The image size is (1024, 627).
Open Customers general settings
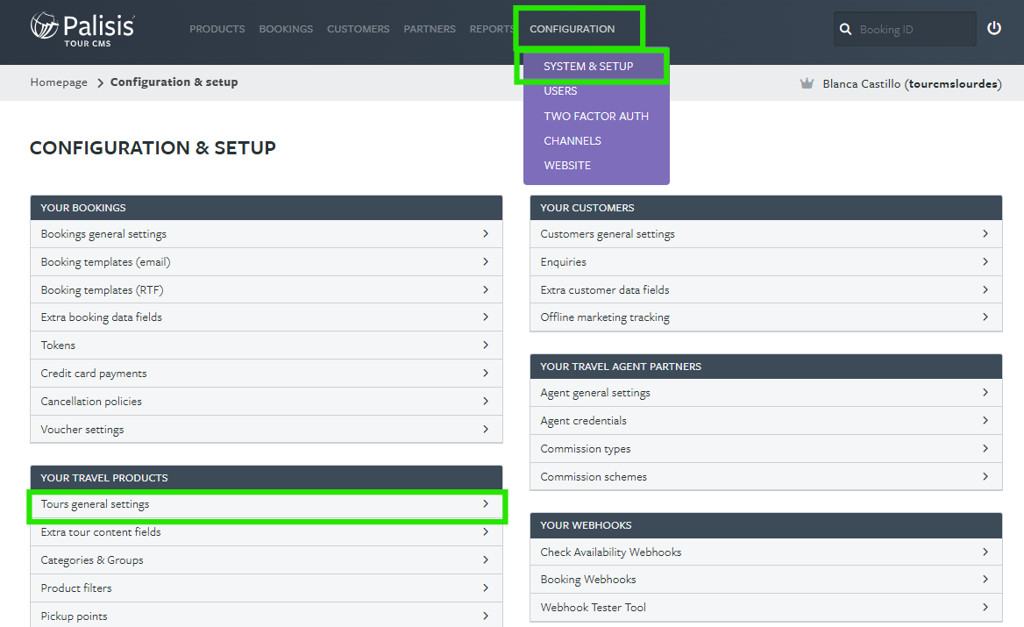tap(766, 234)
